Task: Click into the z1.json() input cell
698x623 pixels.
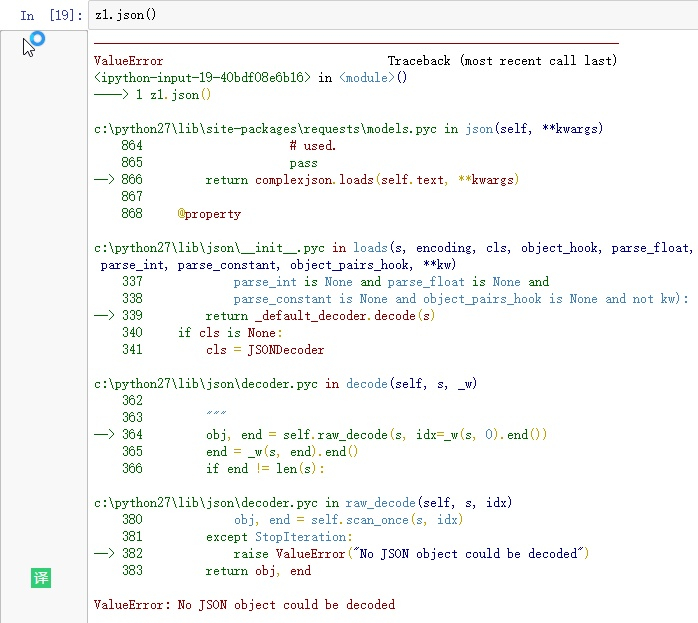Action: point(390,15)
